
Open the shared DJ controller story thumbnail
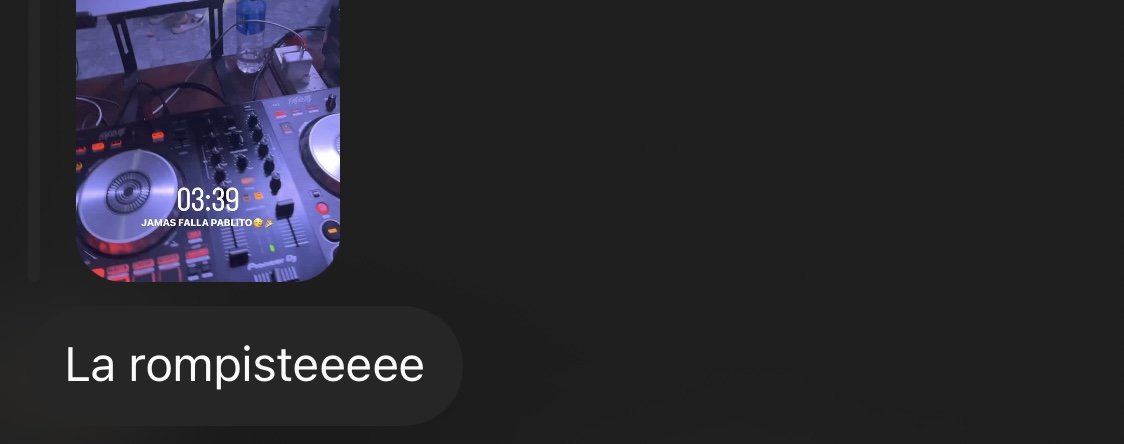coord(208,141)
